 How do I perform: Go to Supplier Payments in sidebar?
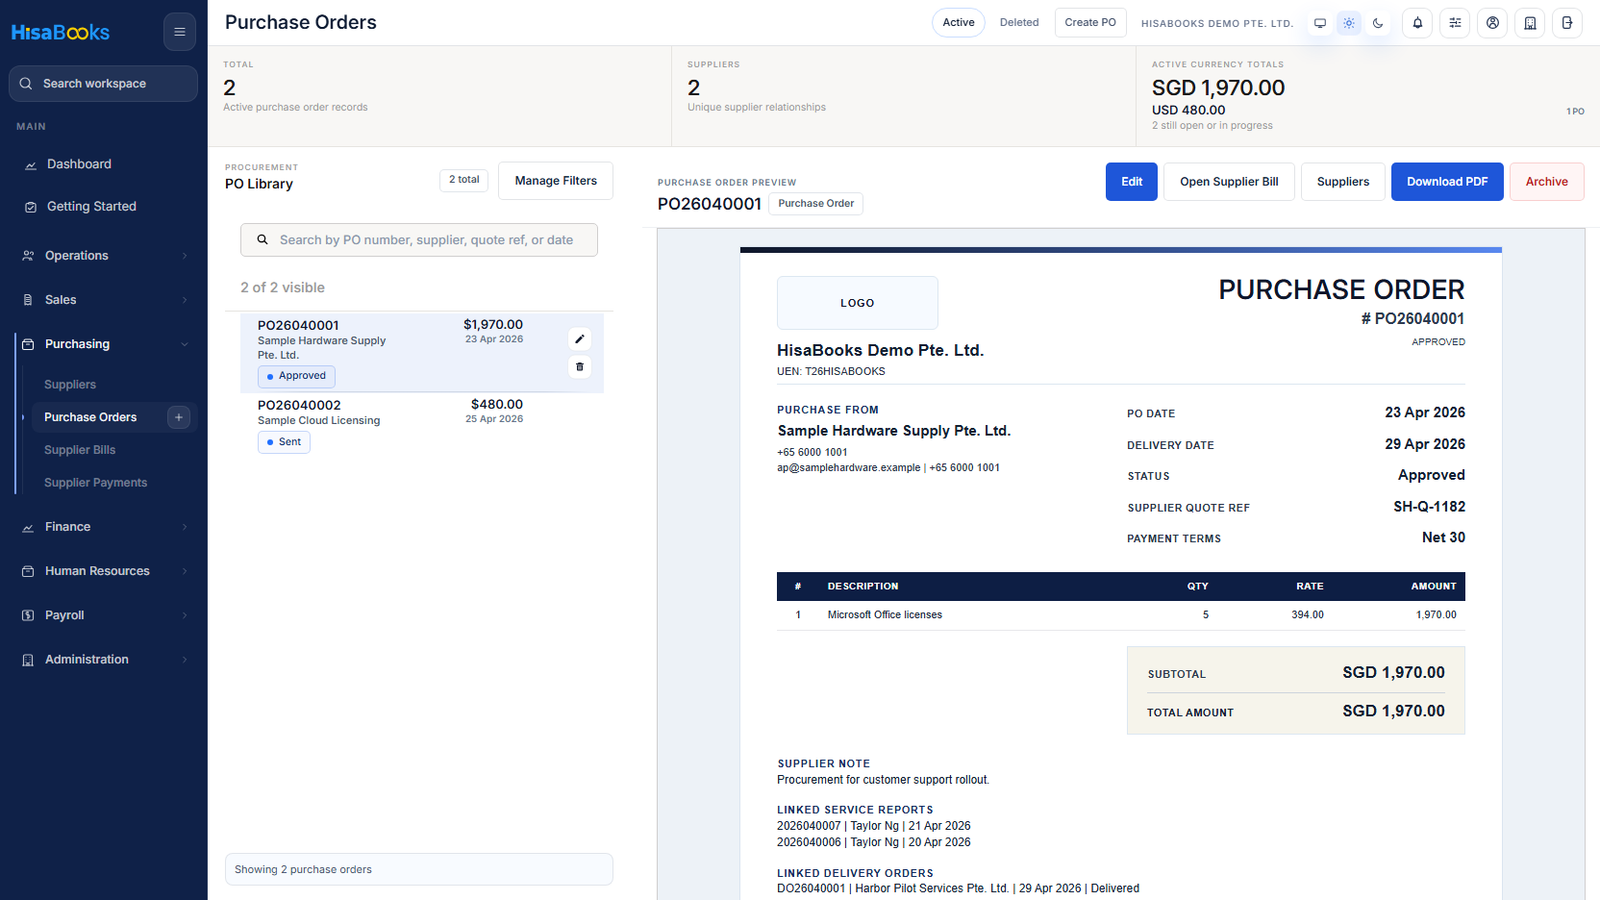pyautogui.click(x=95, y=483)
